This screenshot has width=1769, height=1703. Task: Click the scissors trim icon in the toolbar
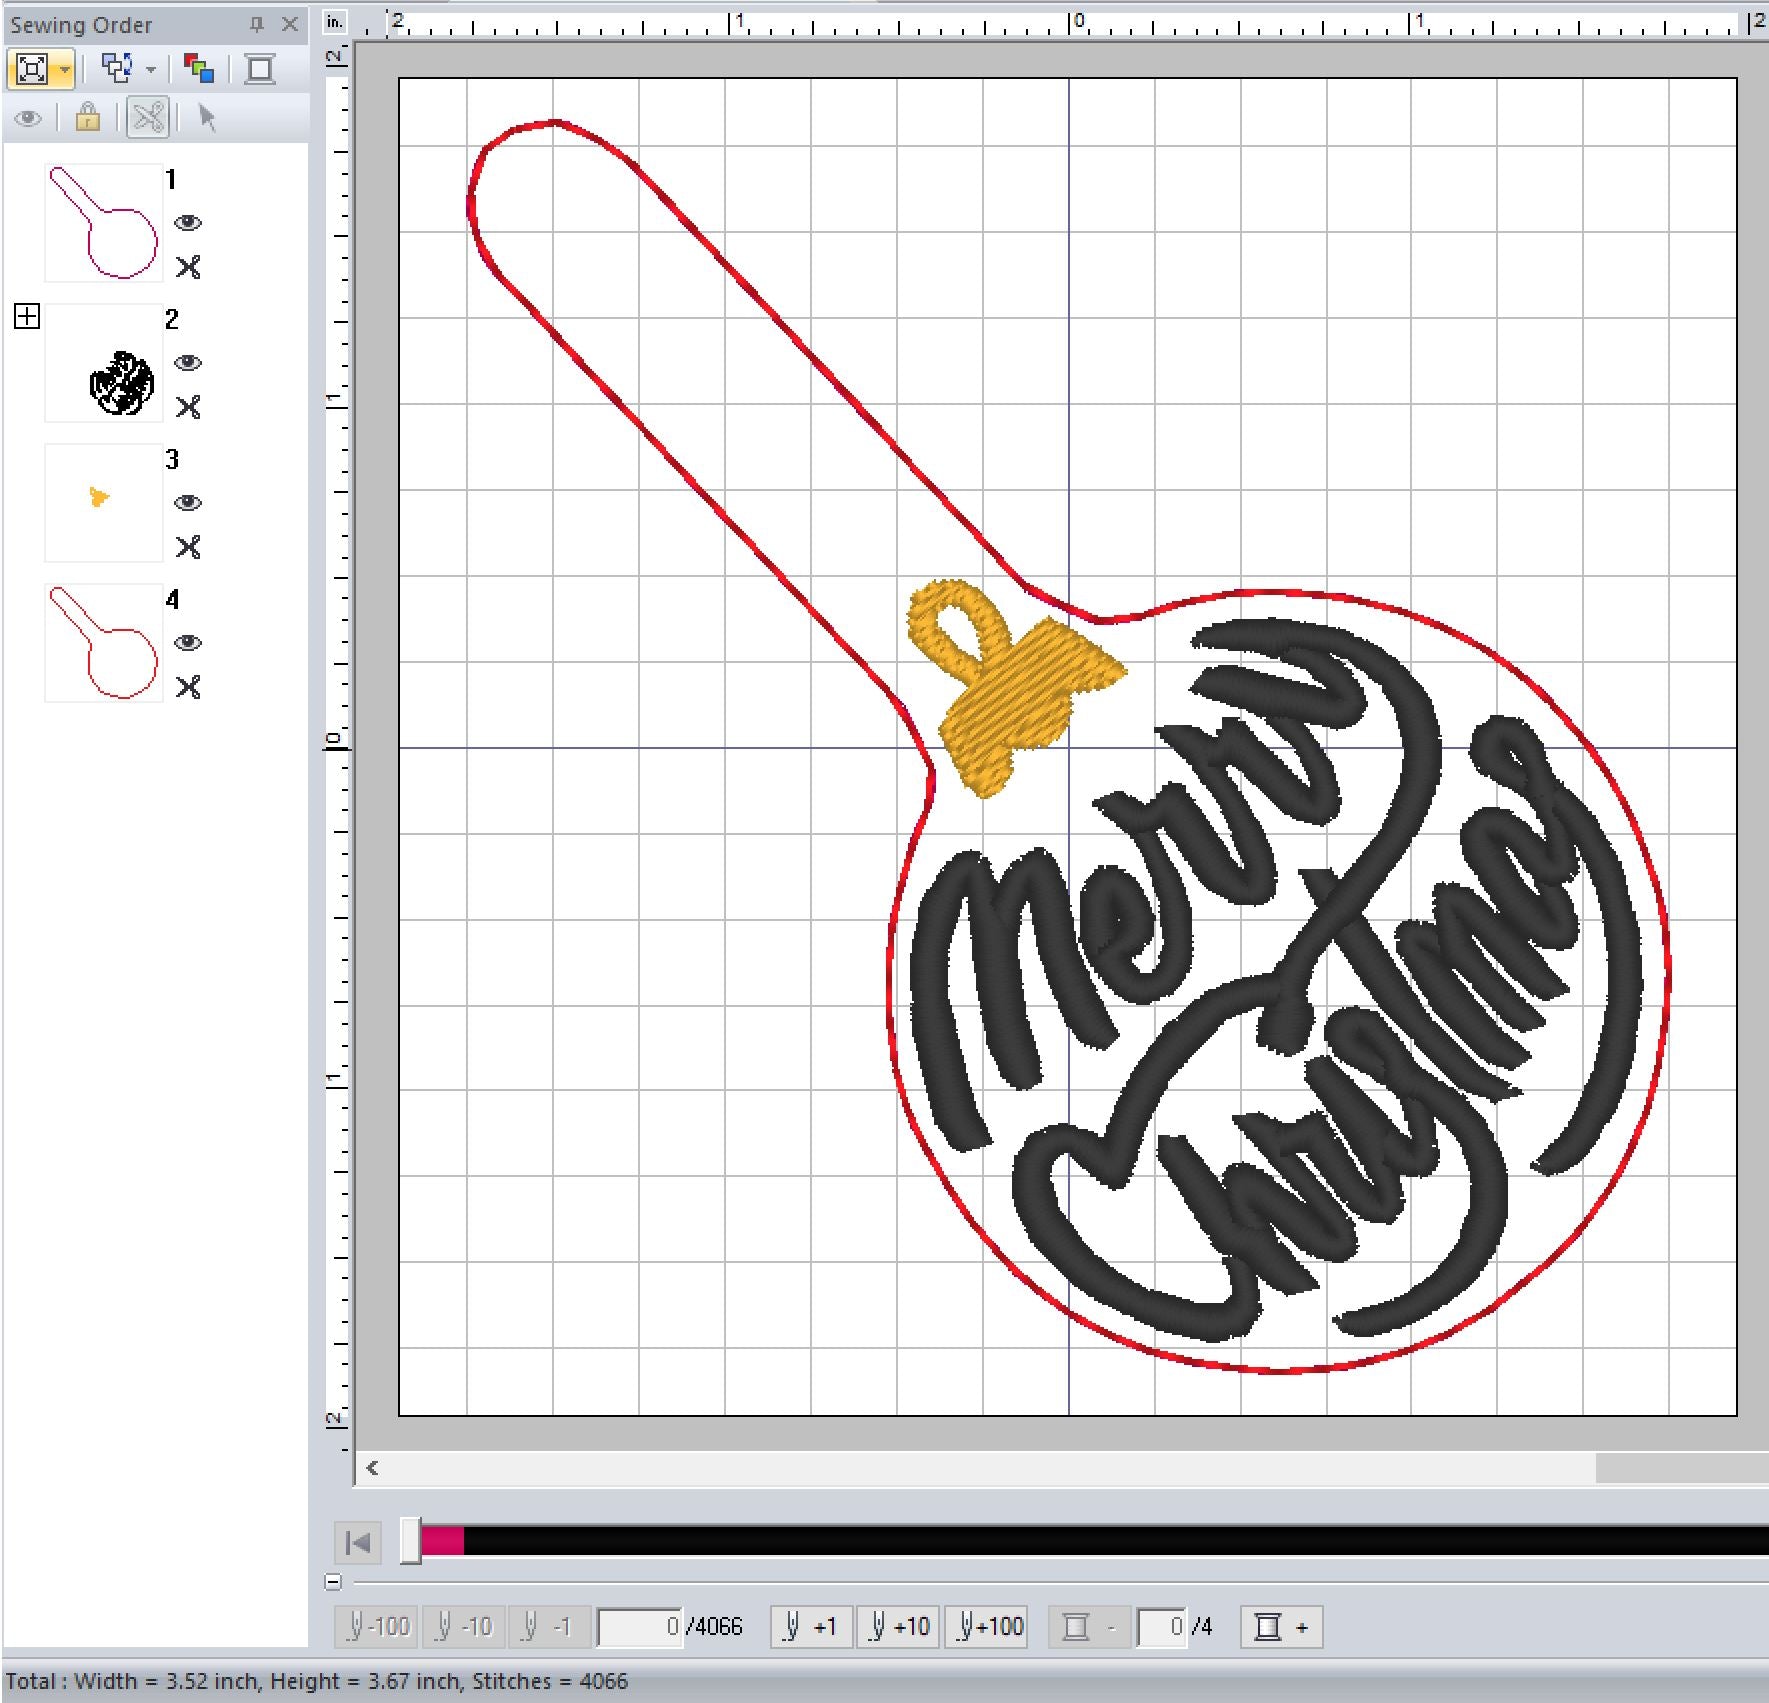pyautogui.click(x=148, y=118)
